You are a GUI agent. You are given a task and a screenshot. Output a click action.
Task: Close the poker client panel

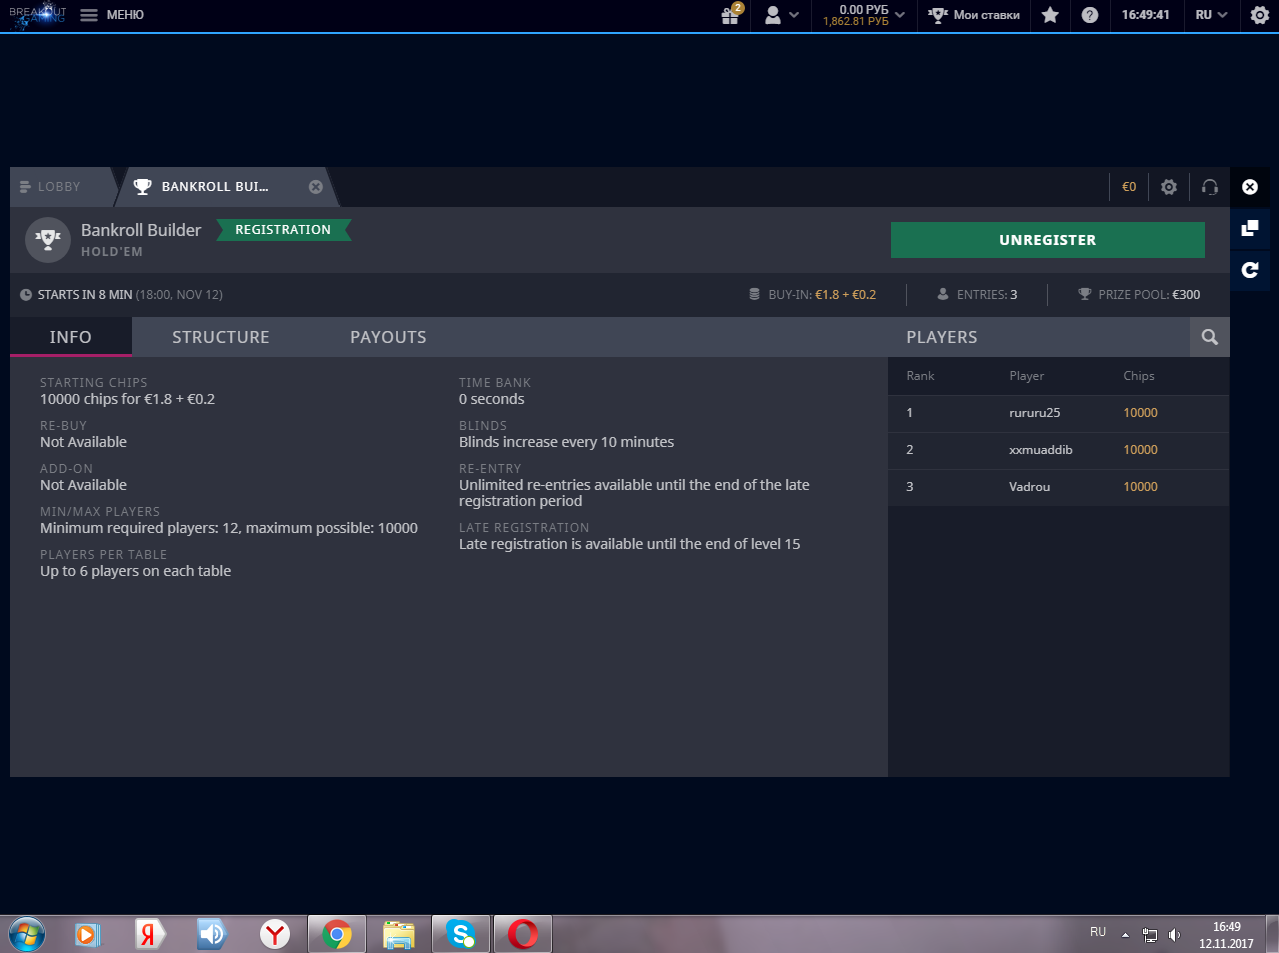tap(1250, 187)
